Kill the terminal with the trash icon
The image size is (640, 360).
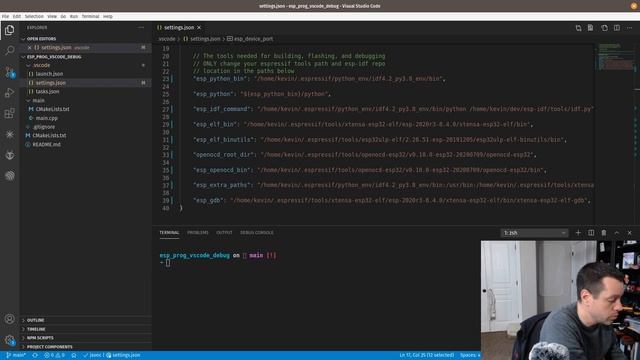pos(604,233)
